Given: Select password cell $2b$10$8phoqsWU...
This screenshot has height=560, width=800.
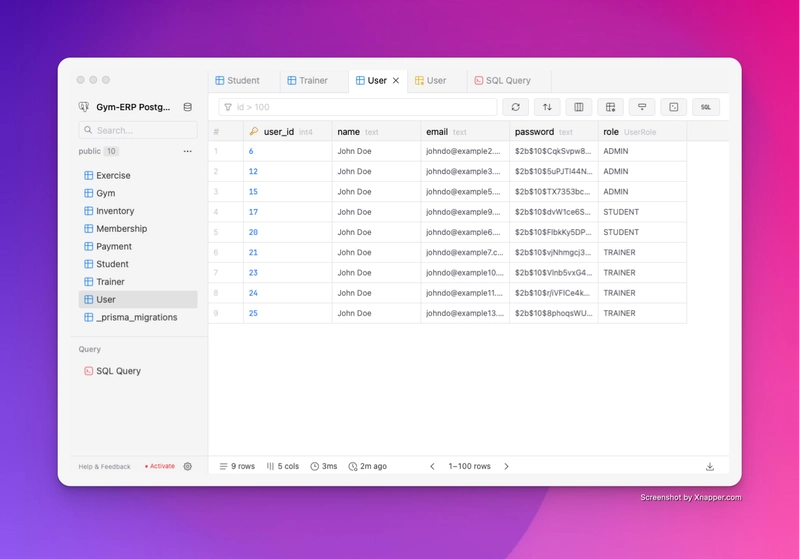Looking at the screenshot, I should pyautogui.click(x=554, y=313).
